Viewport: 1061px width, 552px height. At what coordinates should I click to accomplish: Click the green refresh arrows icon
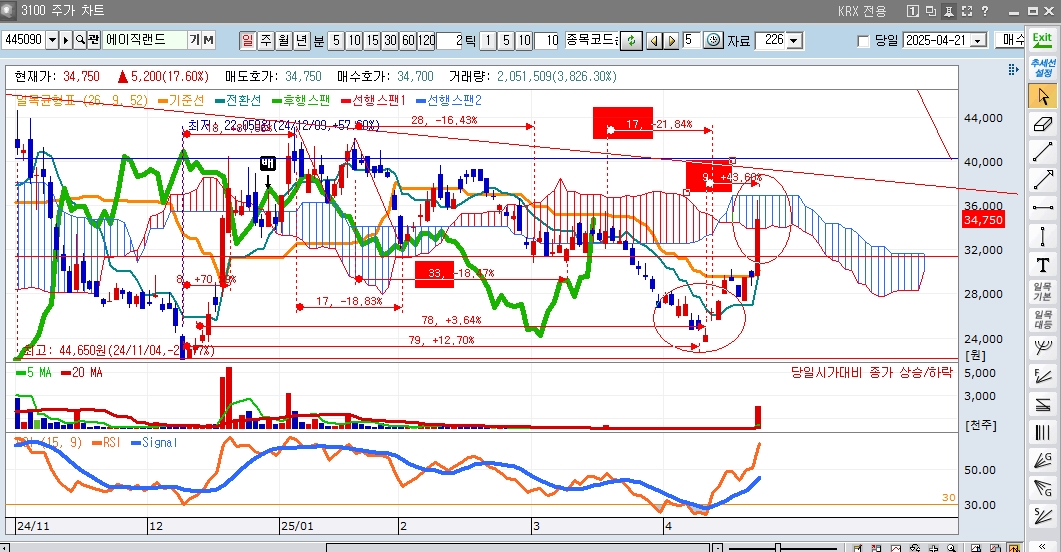click(x=631, y=40)
